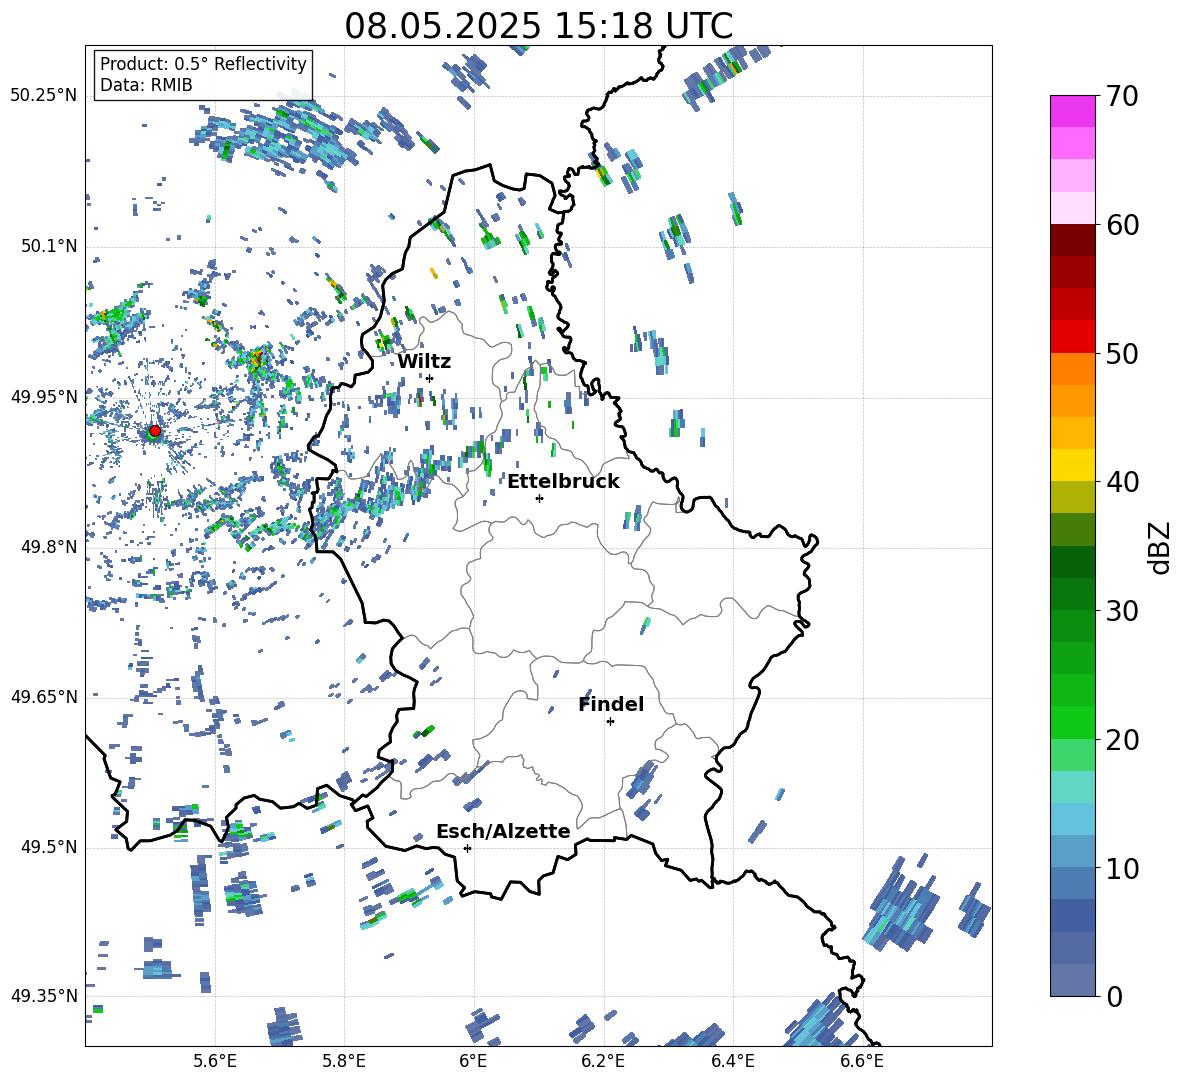Click the Wiltz city label
The width and height of the screenshot is (1184, 1081).
424,362
